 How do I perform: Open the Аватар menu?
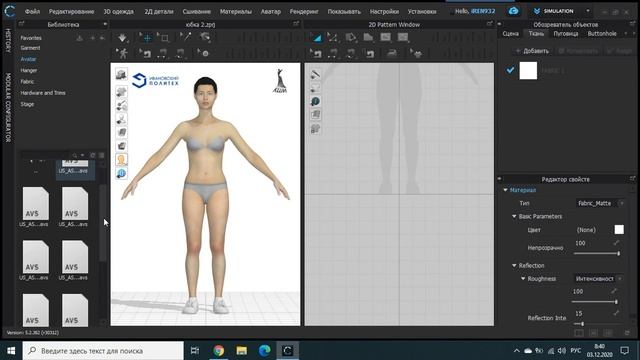click(271, 11)
